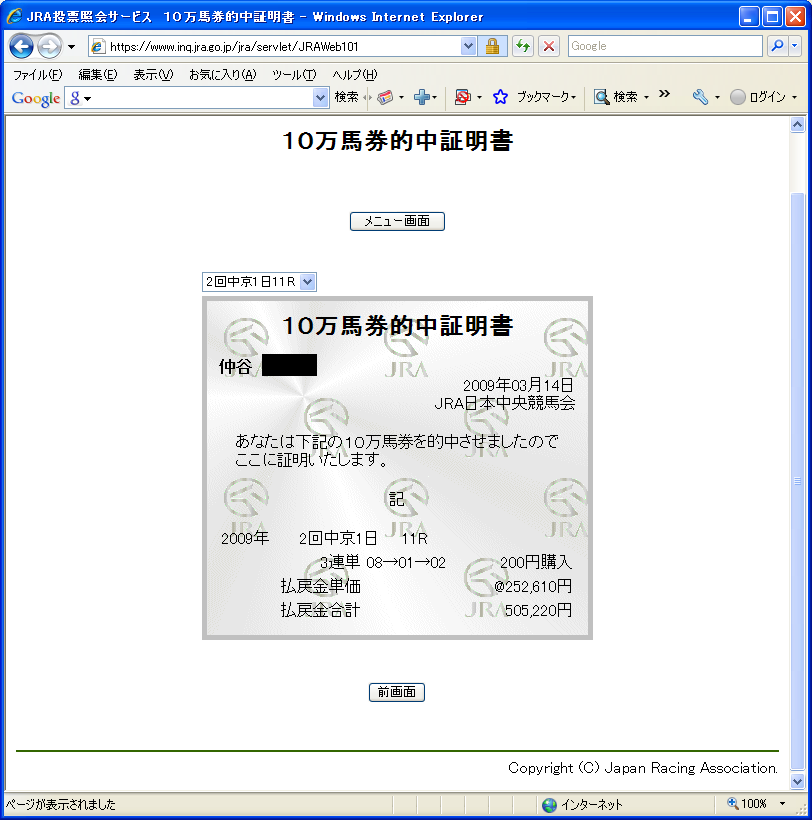
Task: Click the メニュー画面 button
Action: pyautogui.click(x=397, y=221)
